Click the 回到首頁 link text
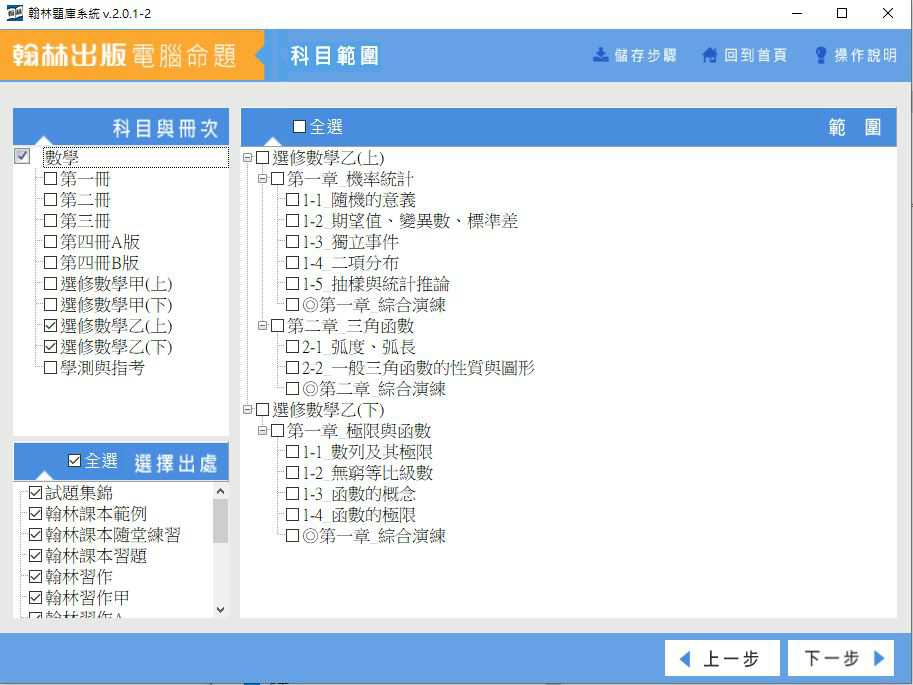Viewport: 913px width, 685px height. [x=755, y=55]
